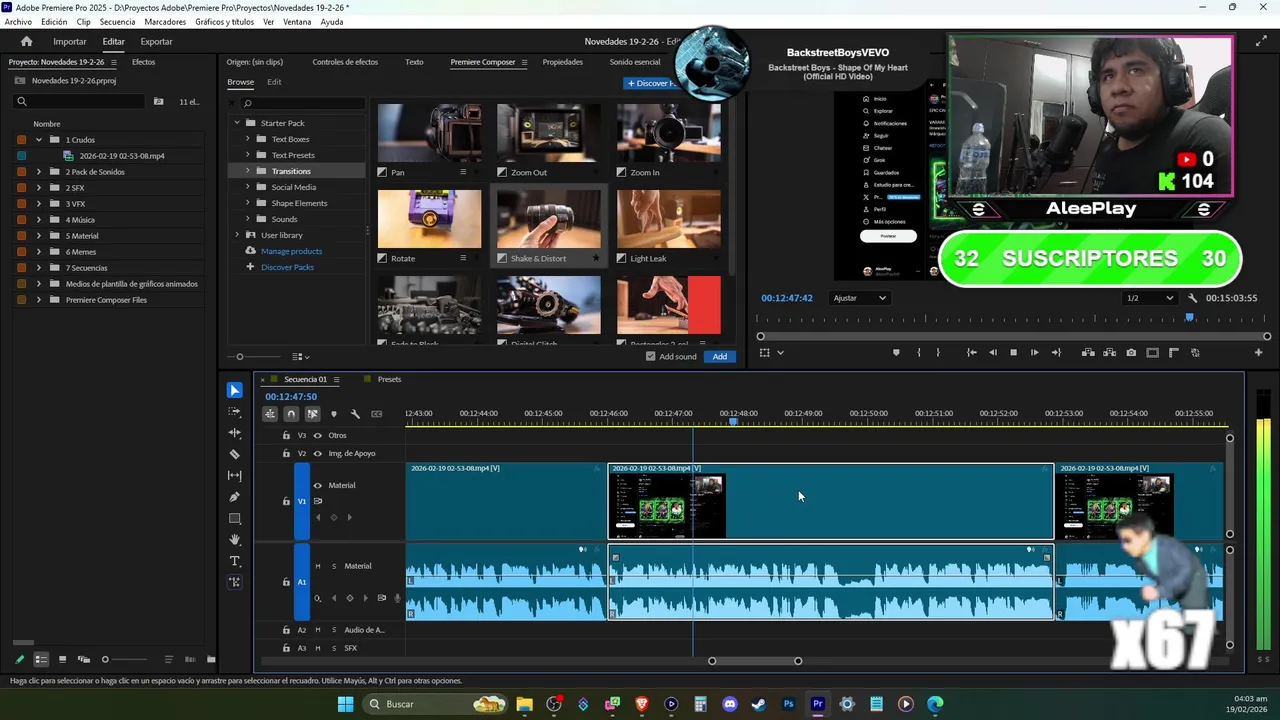The width and height of the screenshot is (1280, 720).
Task: Select the Track Select Forward tool
Action: pos(234,412)
